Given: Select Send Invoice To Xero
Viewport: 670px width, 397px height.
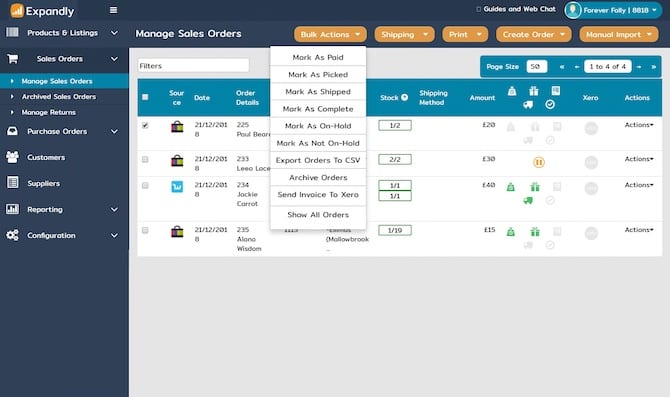Looking at the screenshot, I should (318, 194).
